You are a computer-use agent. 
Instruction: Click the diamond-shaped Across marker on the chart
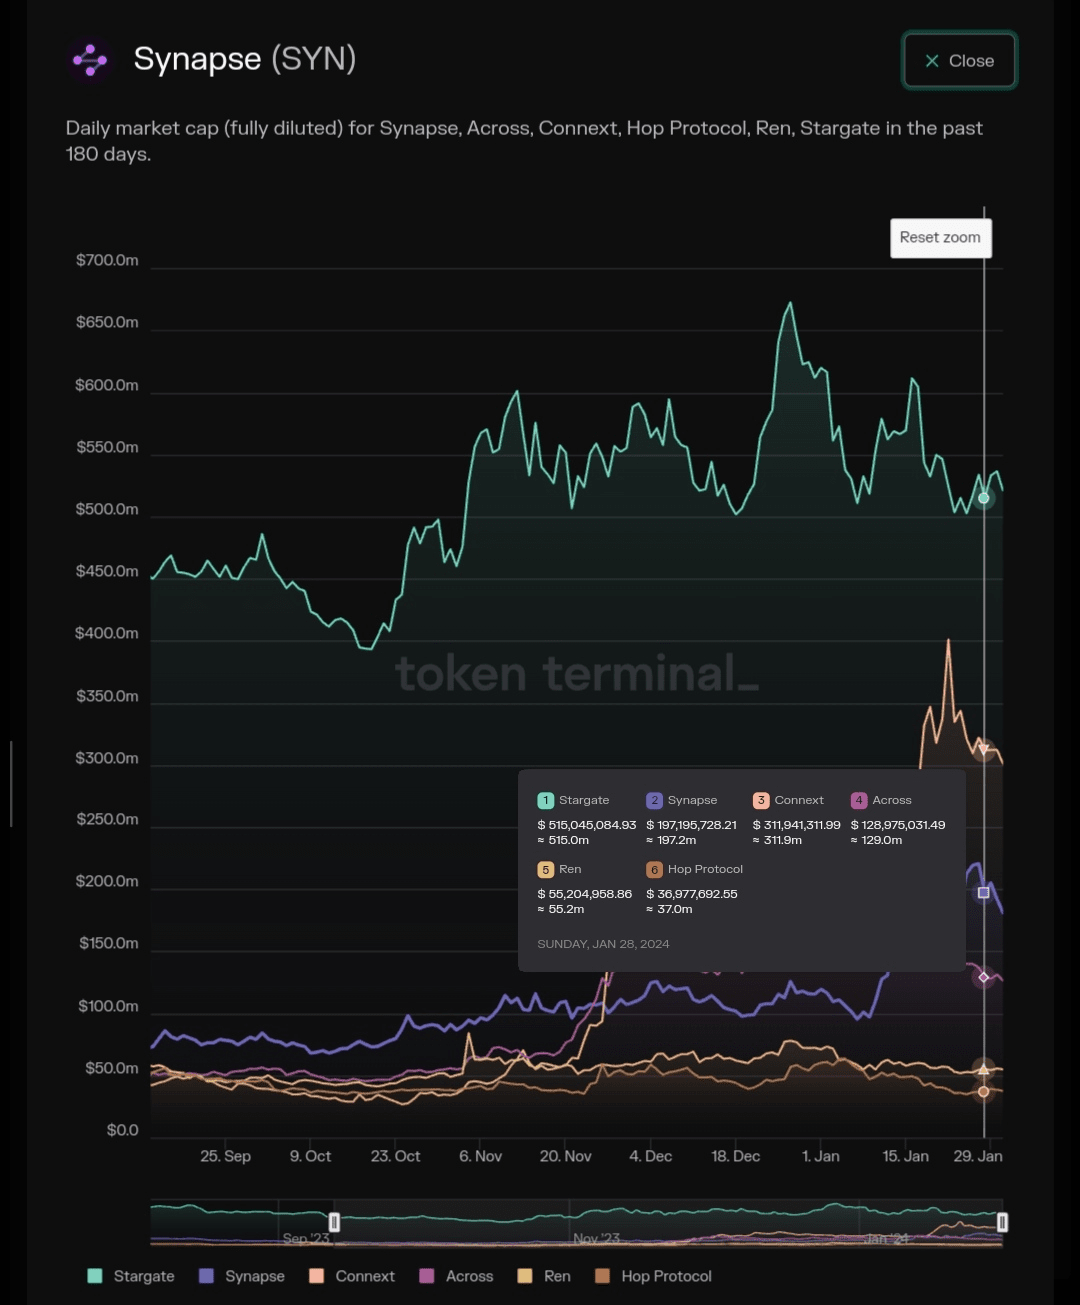click(x=983, y=977)
